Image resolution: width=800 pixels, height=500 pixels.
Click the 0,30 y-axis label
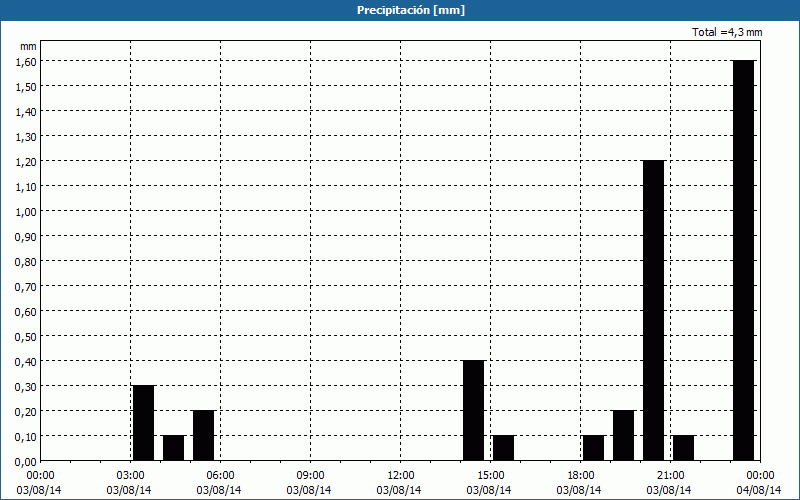[26, 387]
